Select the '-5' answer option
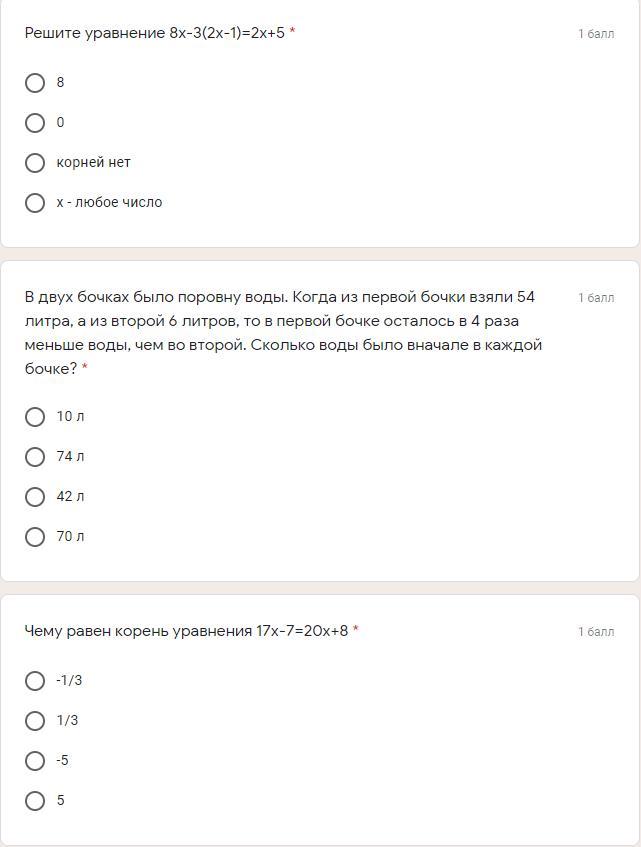This screenshot has height=847, width=641. 35,761
